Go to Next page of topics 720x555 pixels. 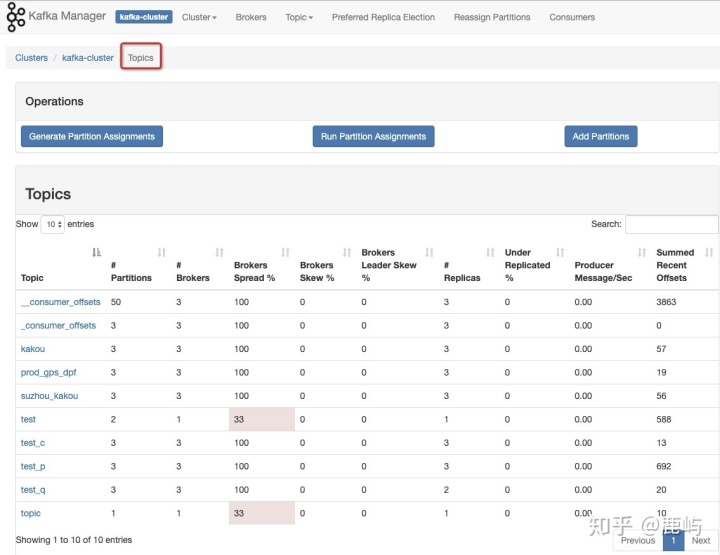[x=701, y=541]
